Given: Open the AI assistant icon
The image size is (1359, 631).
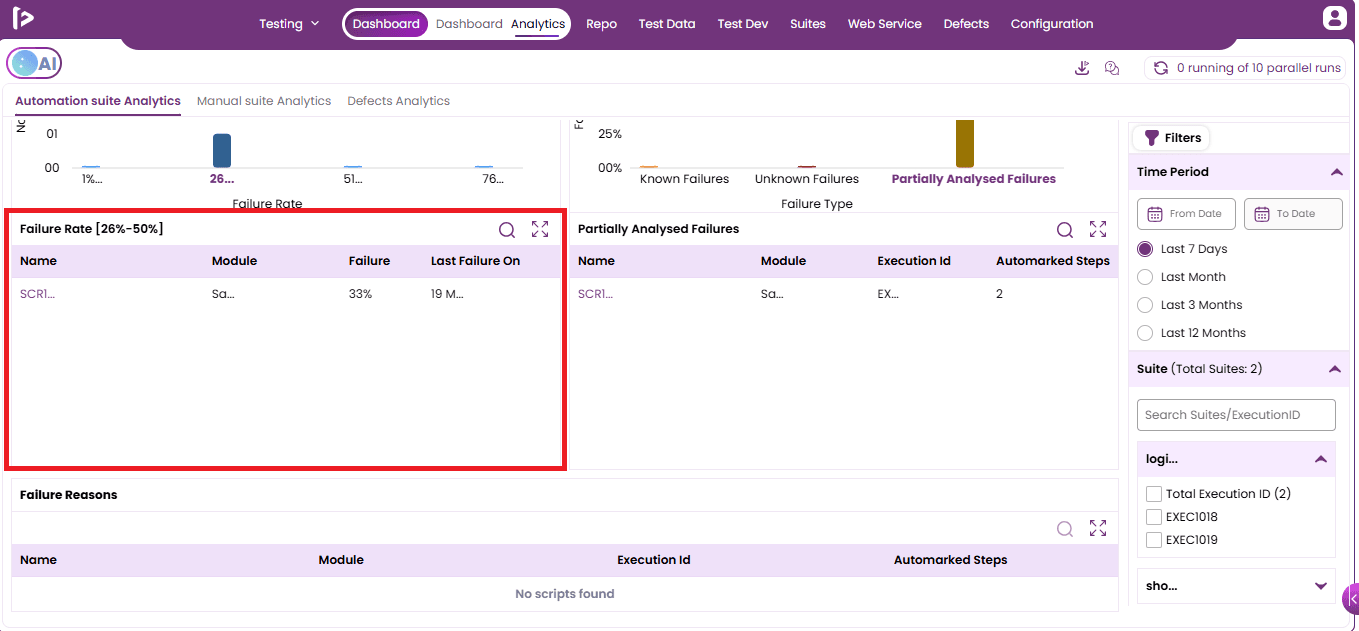Looking at the screenshot, I should (34, 64).
